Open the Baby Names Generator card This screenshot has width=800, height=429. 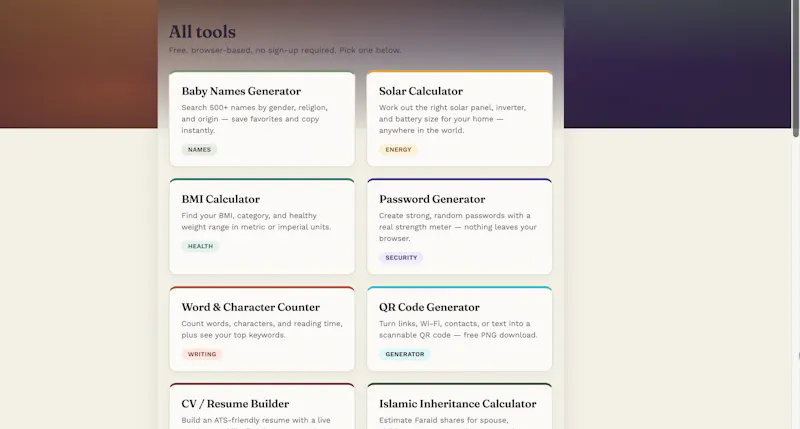click(262, 118)
